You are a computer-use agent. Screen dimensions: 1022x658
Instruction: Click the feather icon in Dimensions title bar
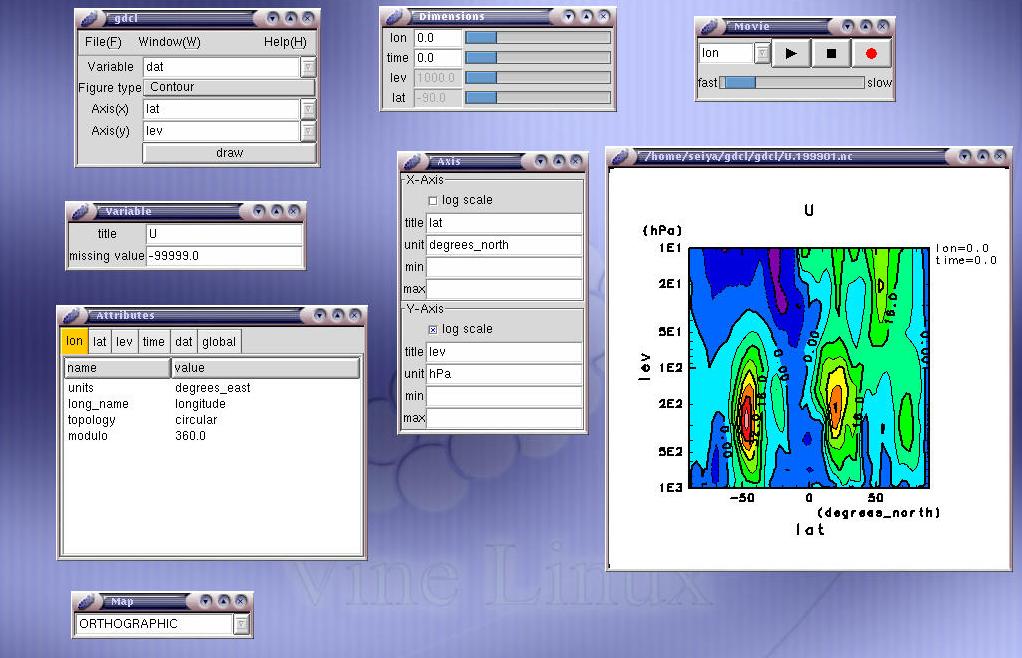[x=393, y=16]
